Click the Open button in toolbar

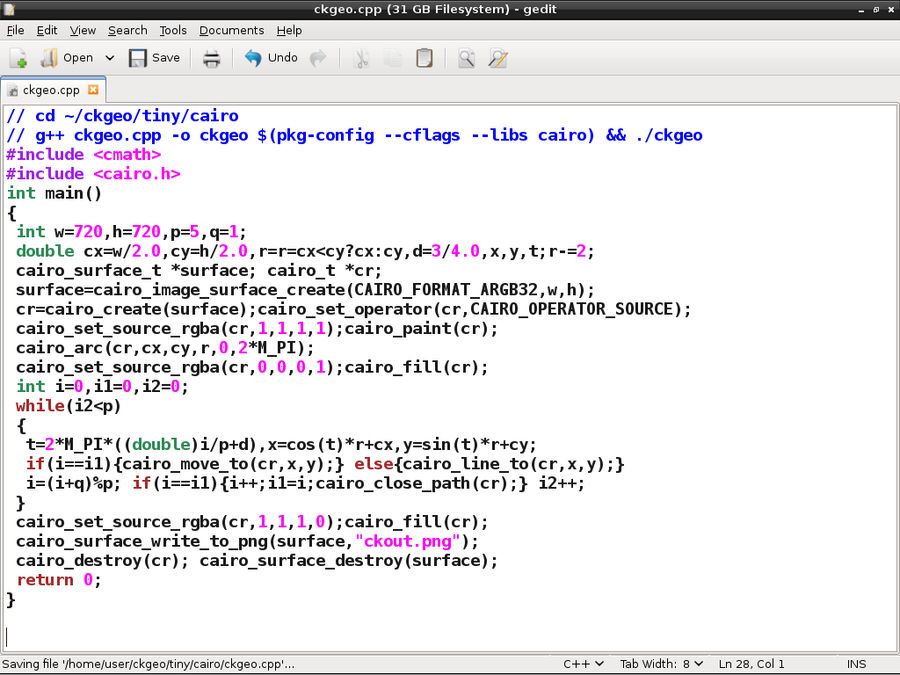tap(66, 58)
